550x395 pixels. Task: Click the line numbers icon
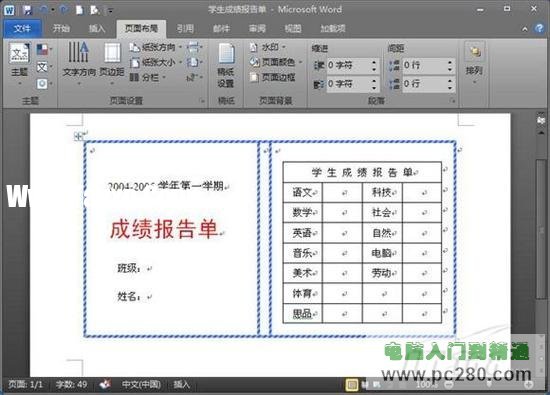tap(195, 62)
